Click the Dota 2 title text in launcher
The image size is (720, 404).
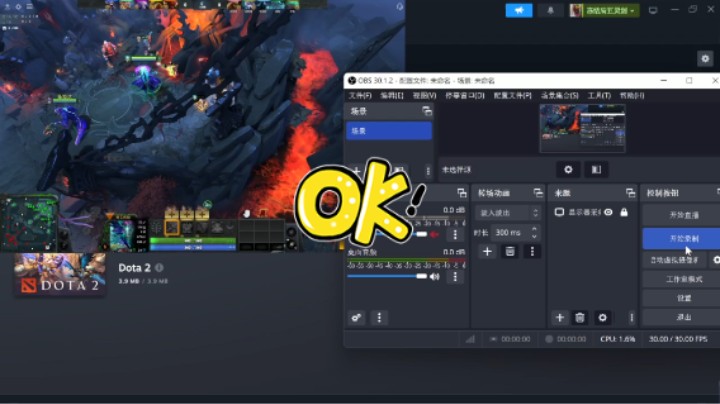[135, 268]
